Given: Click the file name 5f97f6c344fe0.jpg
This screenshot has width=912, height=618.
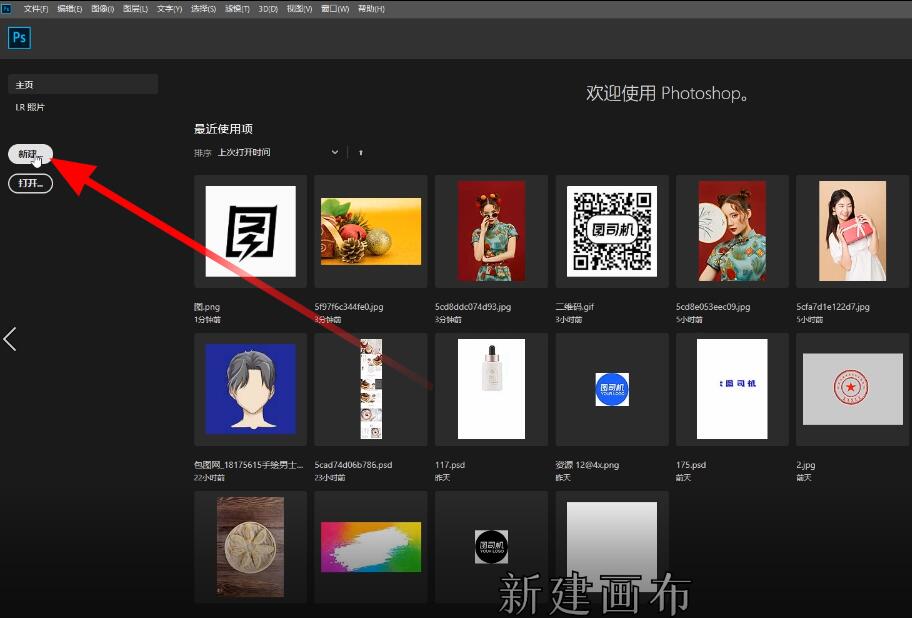Looking at the screenshot, I should point(348,307).
